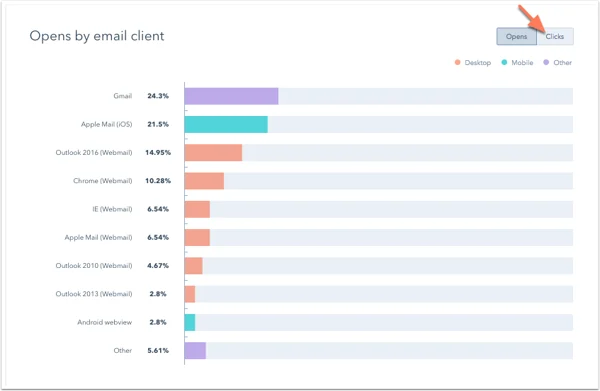Click the "Android webview" label
This screenshot has width=600, height=391.
(104, 323)
